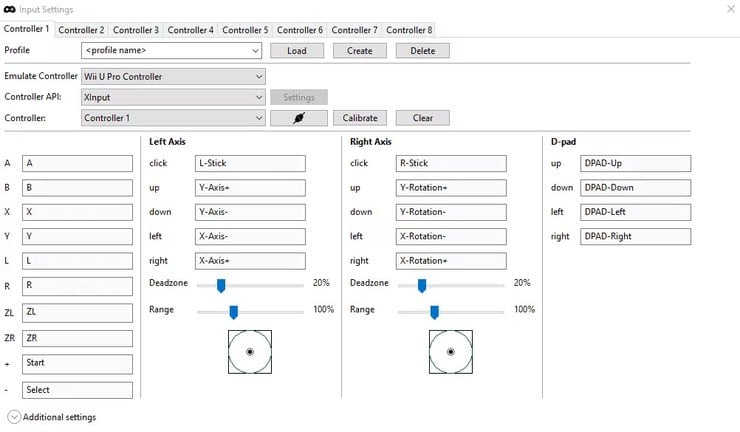Click the DPAD-Up mapping field
Image resolution: width=740 pixels, height=432 pixels.
[x=636, y=163]
